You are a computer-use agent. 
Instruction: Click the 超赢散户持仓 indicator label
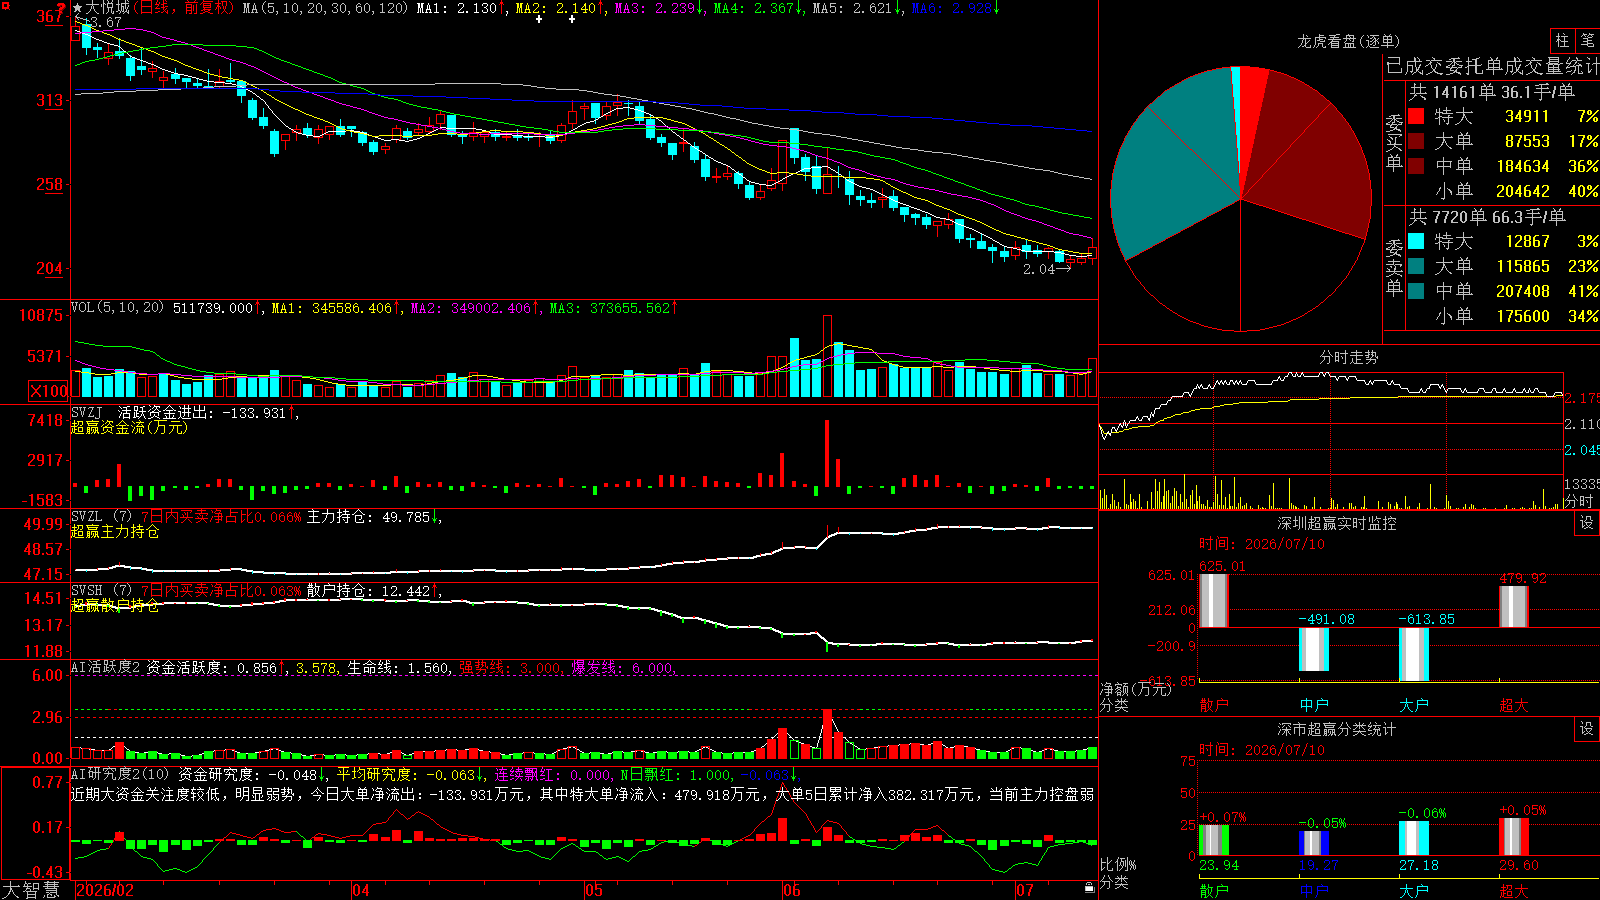pos(115,605)
